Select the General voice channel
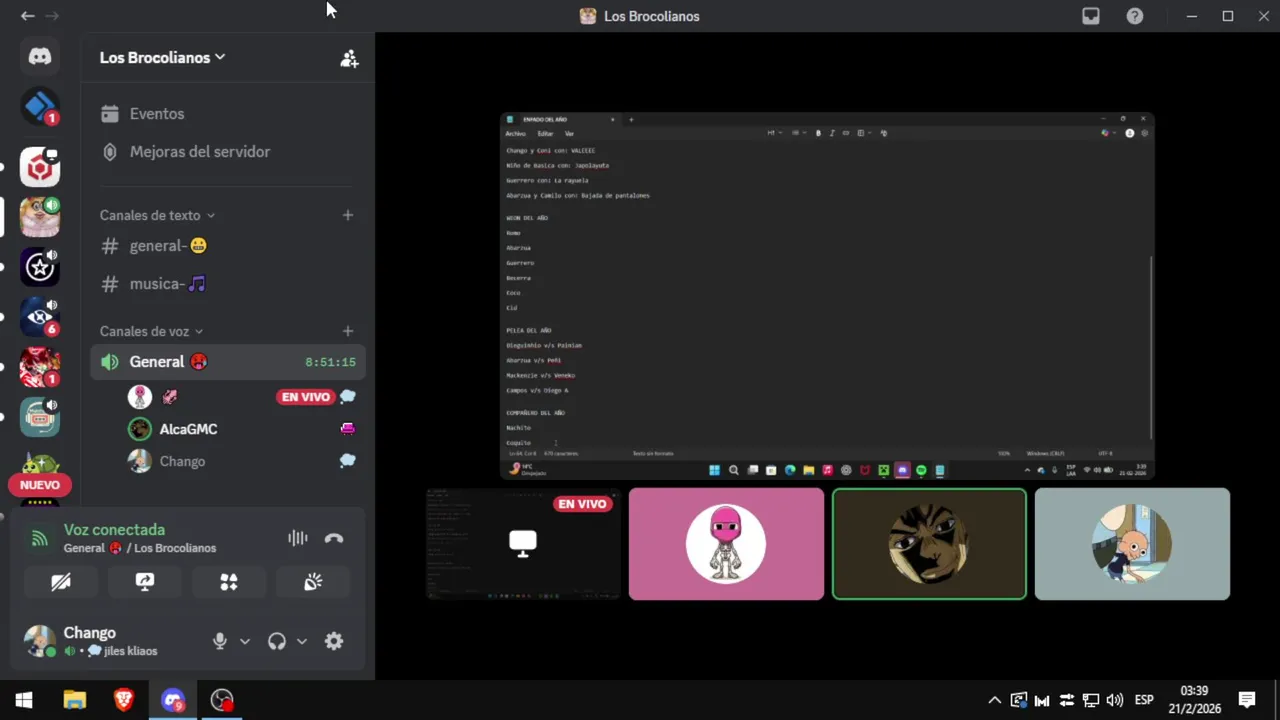 tap(228, 362)
